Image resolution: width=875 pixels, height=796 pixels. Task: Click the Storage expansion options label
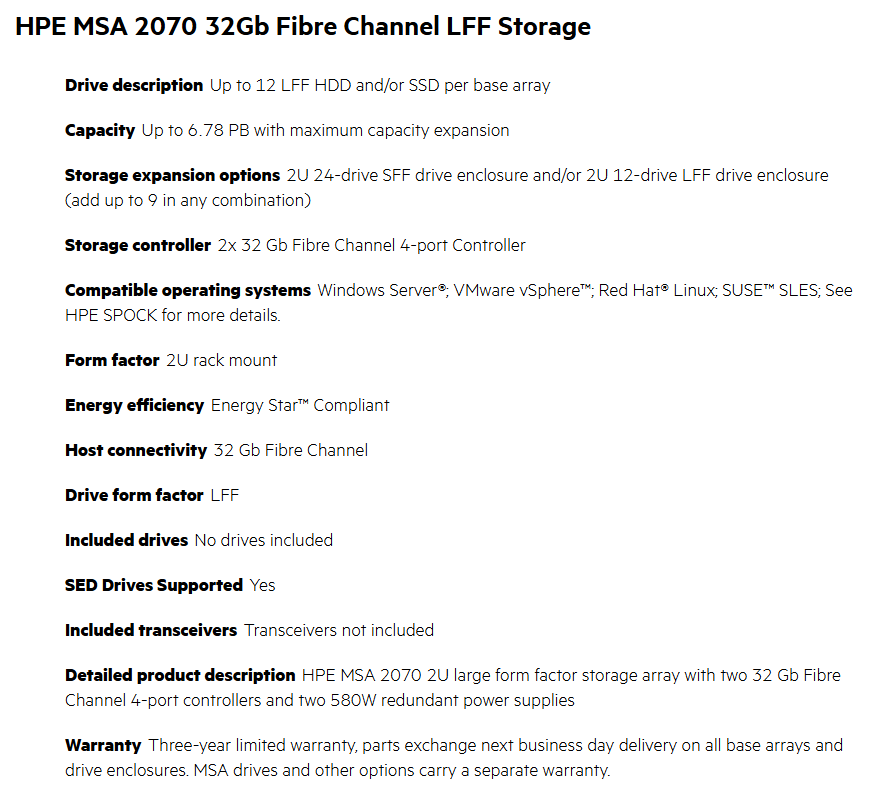click(x=172, y=175)
